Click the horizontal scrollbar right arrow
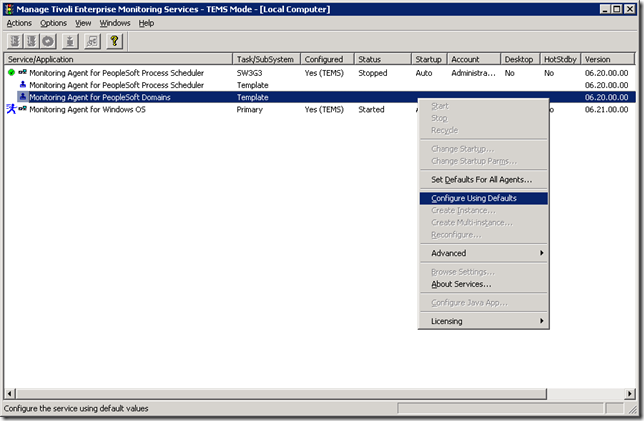 point(630,393)
